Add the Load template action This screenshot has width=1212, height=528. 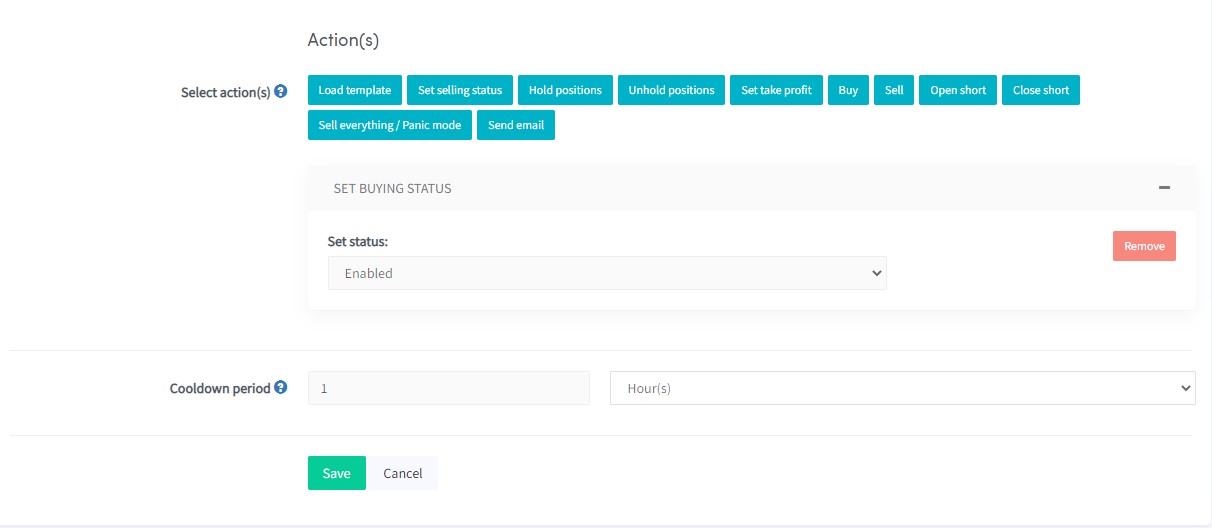355,90
